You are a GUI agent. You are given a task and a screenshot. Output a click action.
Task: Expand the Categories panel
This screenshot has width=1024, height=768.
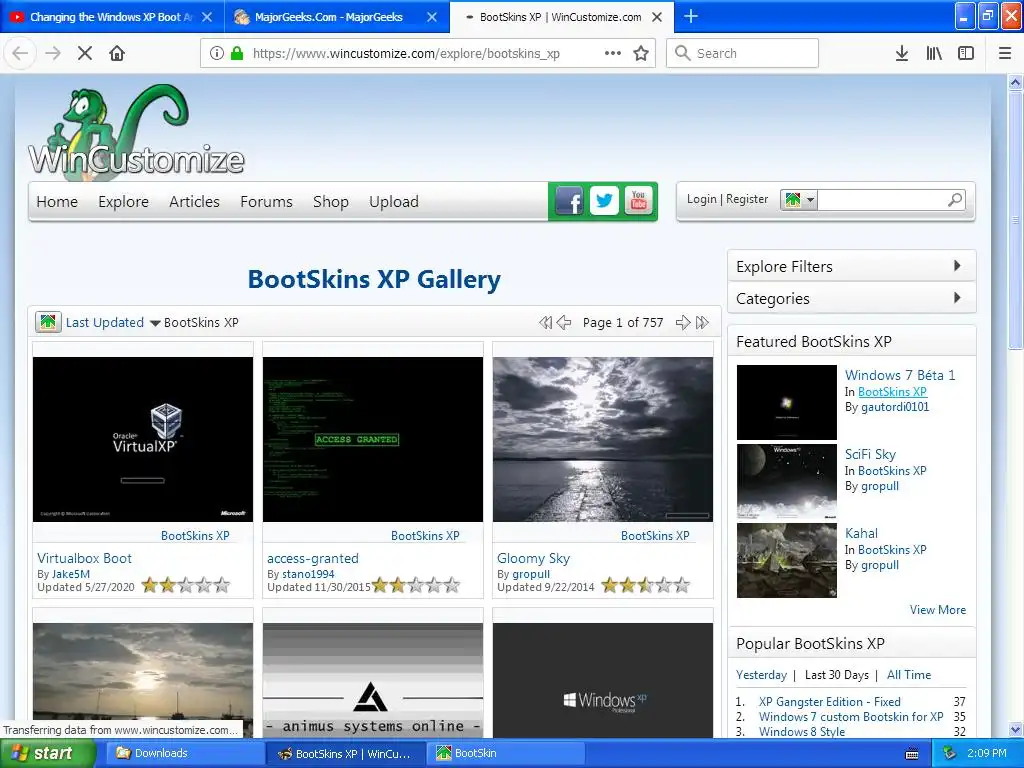852,298
